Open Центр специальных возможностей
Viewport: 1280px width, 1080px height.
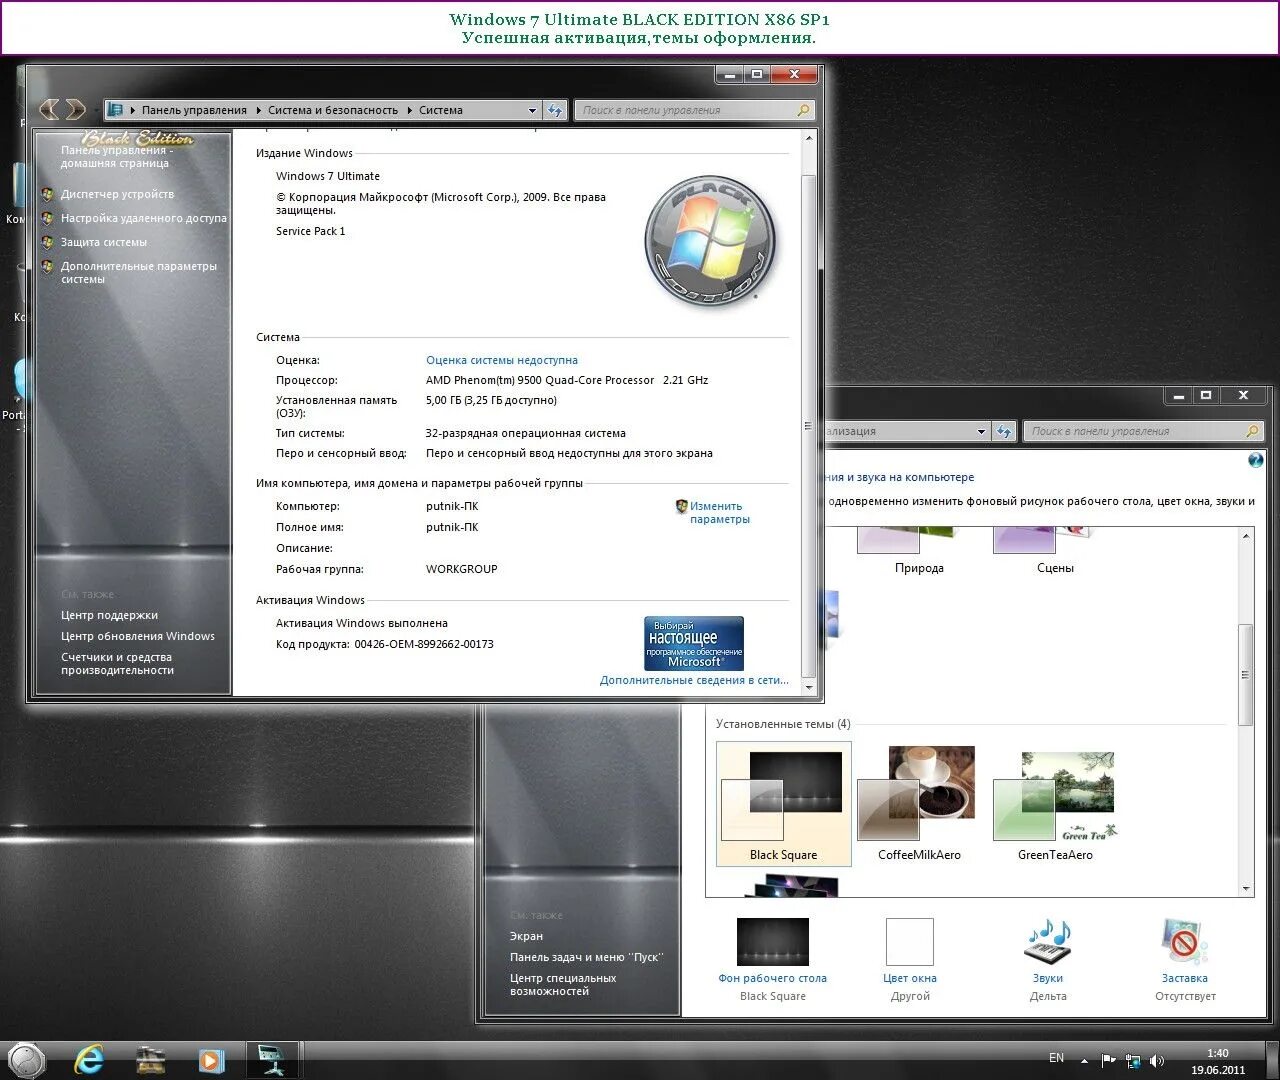[x=563, y=984]
